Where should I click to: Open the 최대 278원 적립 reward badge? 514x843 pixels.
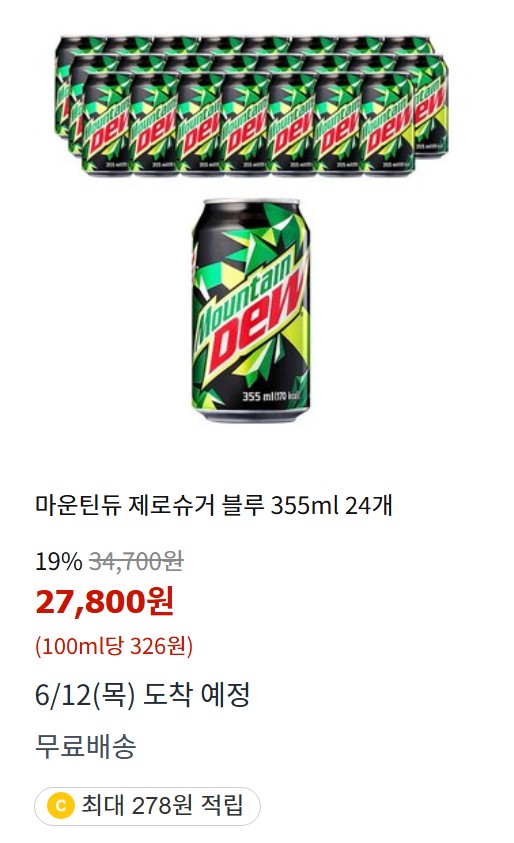pos(147,806)
